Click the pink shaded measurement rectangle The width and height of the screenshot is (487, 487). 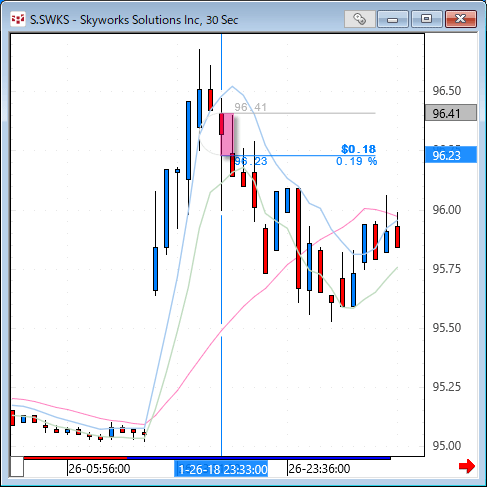click(227, 134)
